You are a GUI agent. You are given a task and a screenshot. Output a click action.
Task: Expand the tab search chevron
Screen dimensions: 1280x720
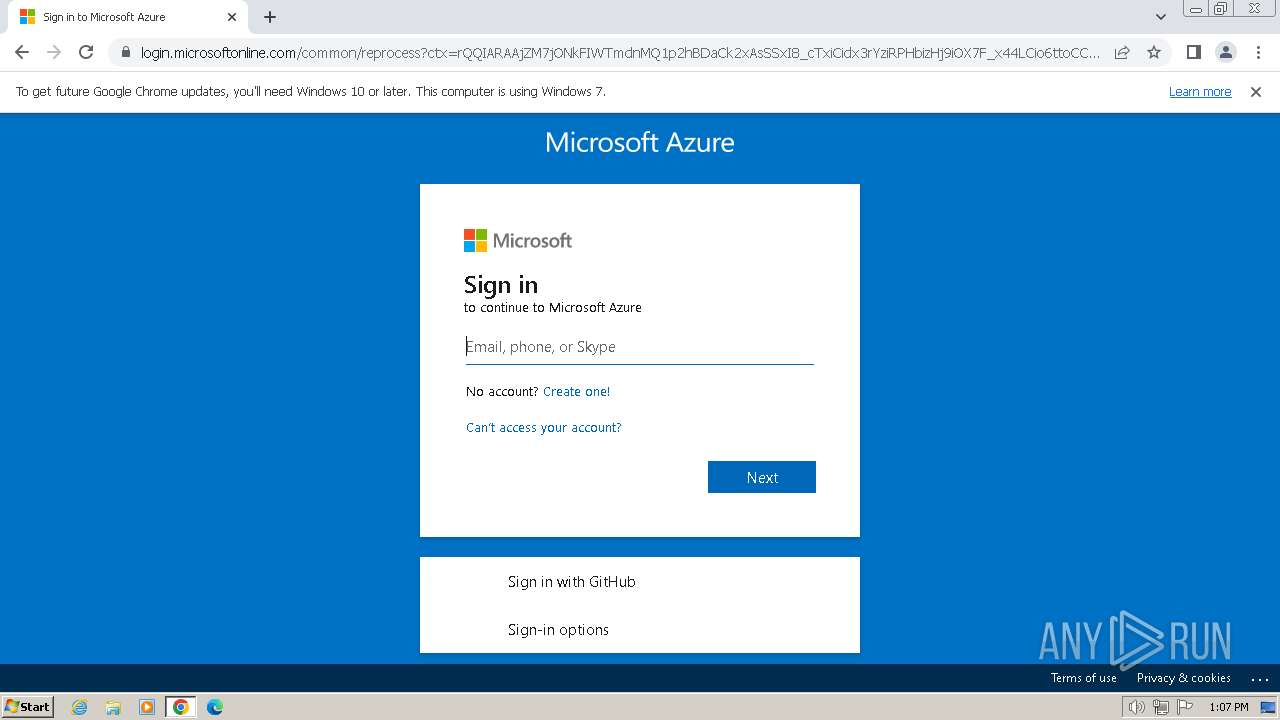[1160, 17]
